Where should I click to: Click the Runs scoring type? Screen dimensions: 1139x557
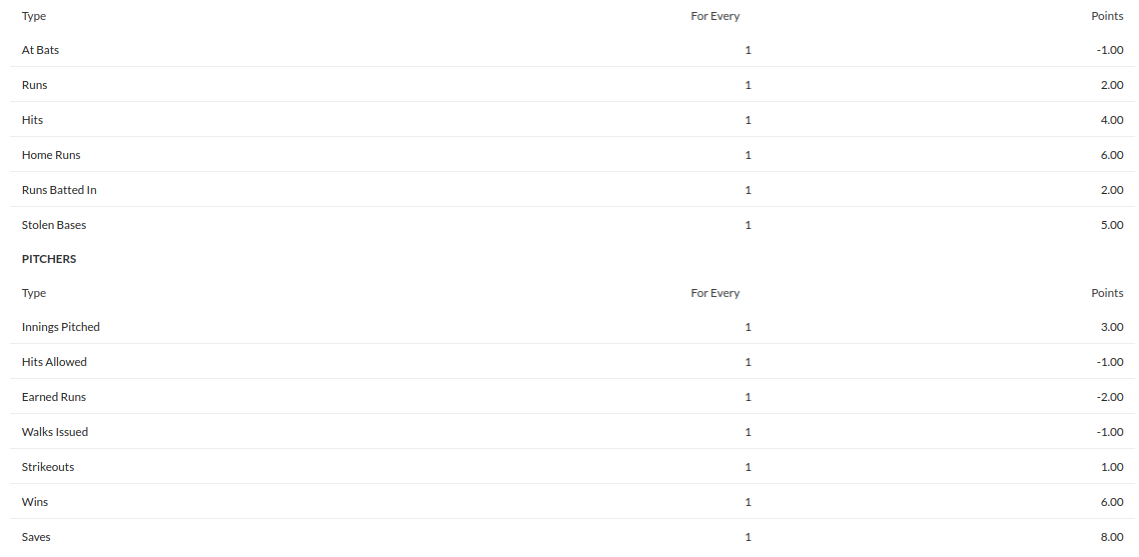(34, 85)
